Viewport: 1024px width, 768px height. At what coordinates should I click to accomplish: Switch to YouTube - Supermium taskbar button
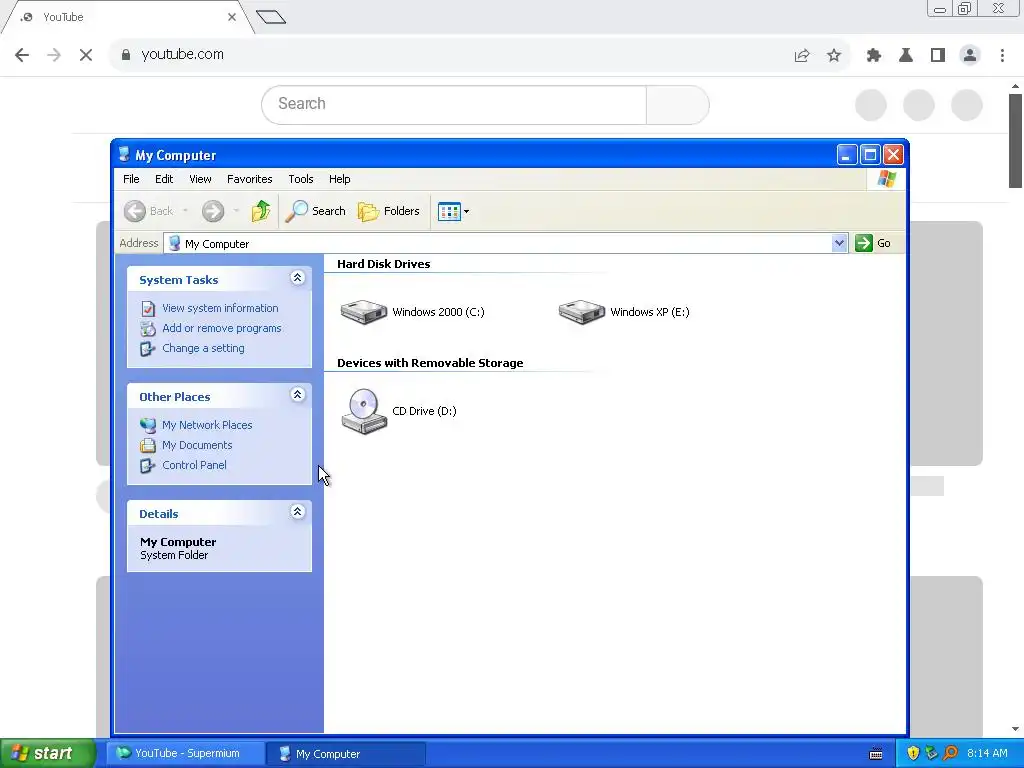[x=186, y=754]
